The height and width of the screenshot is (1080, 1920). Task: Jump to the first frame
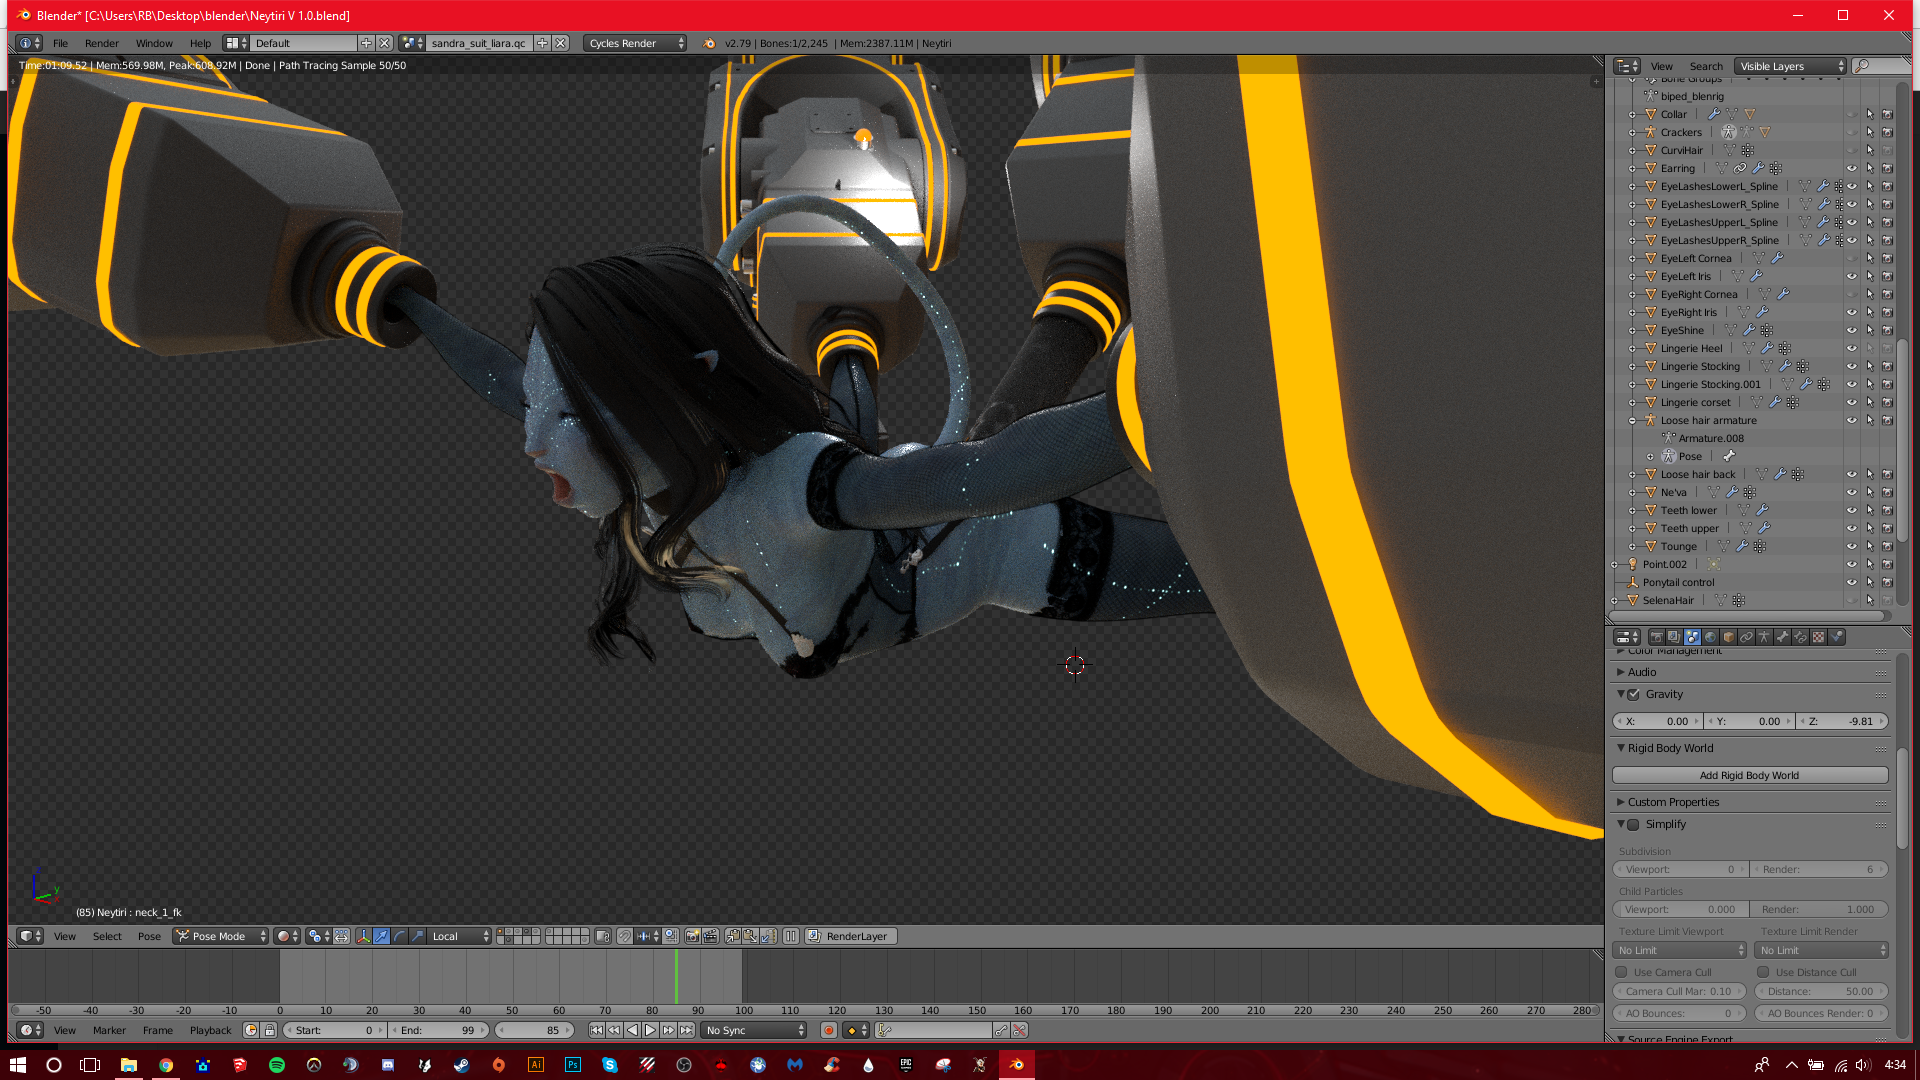596,1030
